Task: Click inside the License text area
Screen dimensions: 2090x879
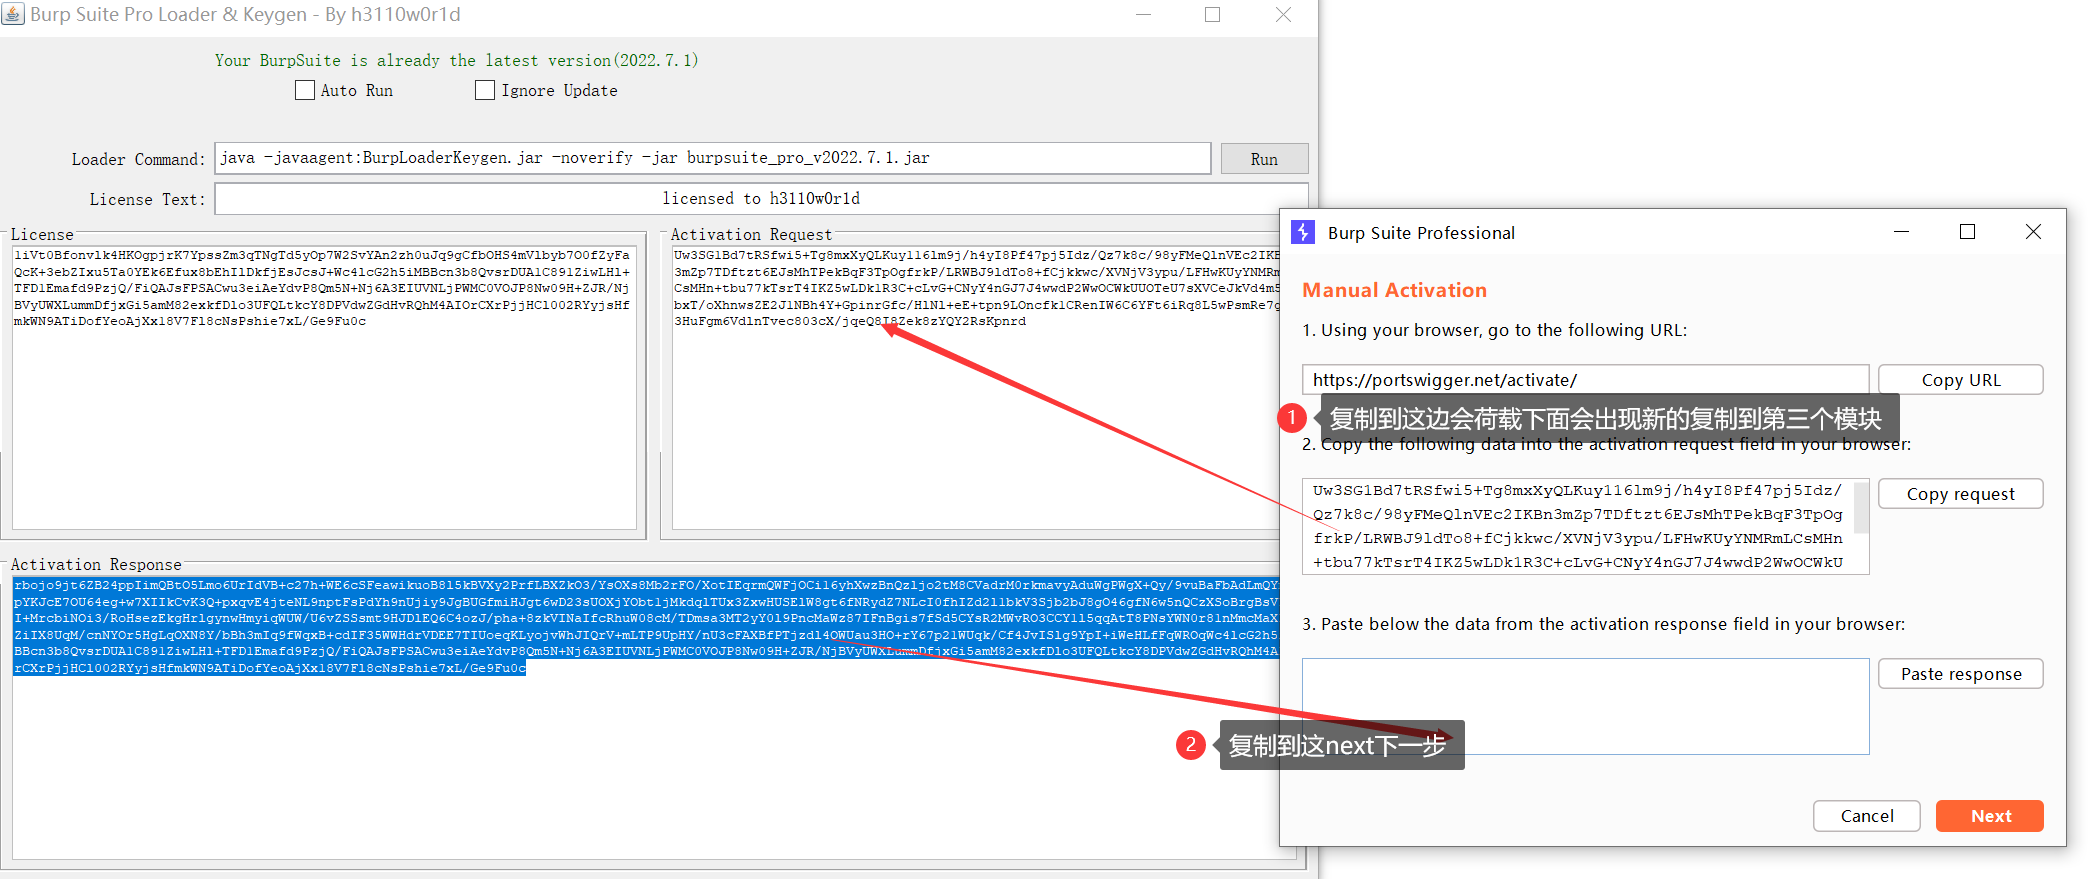Action: (324, 388)
